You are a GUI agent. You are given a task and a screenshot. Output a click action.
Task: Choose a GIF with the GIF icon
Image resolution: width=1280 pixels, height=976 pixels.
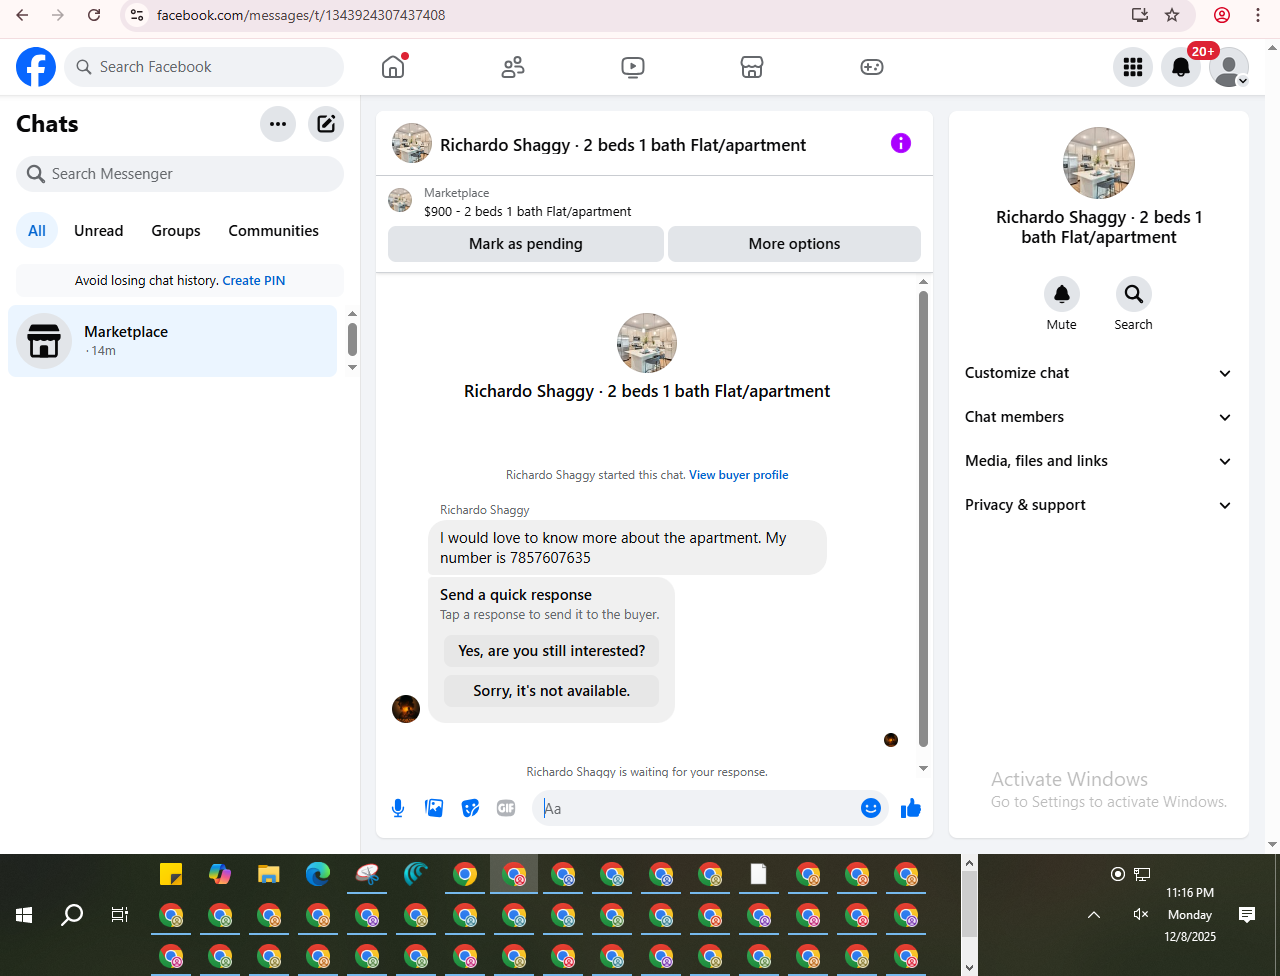point(506,808)
